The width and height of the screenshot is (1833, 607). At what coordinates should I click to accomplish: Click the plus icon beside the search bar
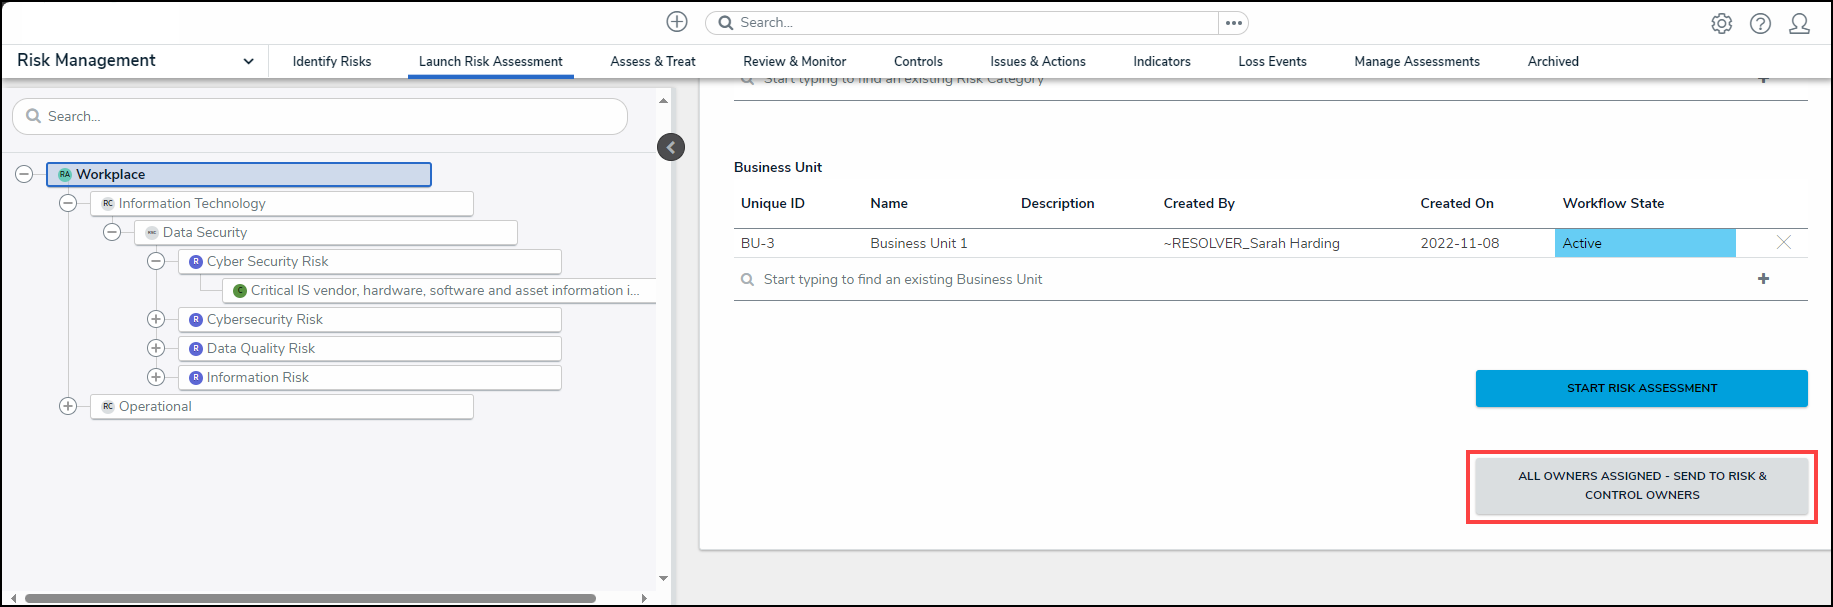[x=677, y=22]
